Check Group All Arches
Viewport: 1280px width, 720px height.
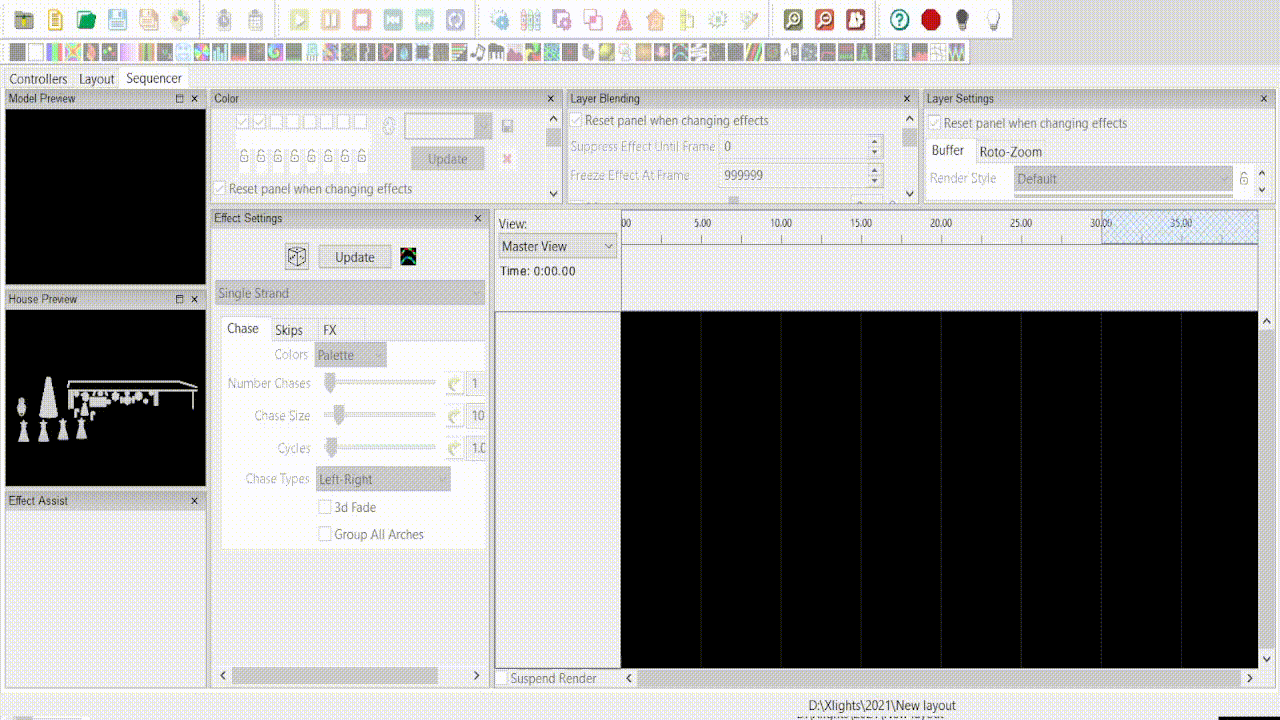pyautogui.click(x=324, y=534)
